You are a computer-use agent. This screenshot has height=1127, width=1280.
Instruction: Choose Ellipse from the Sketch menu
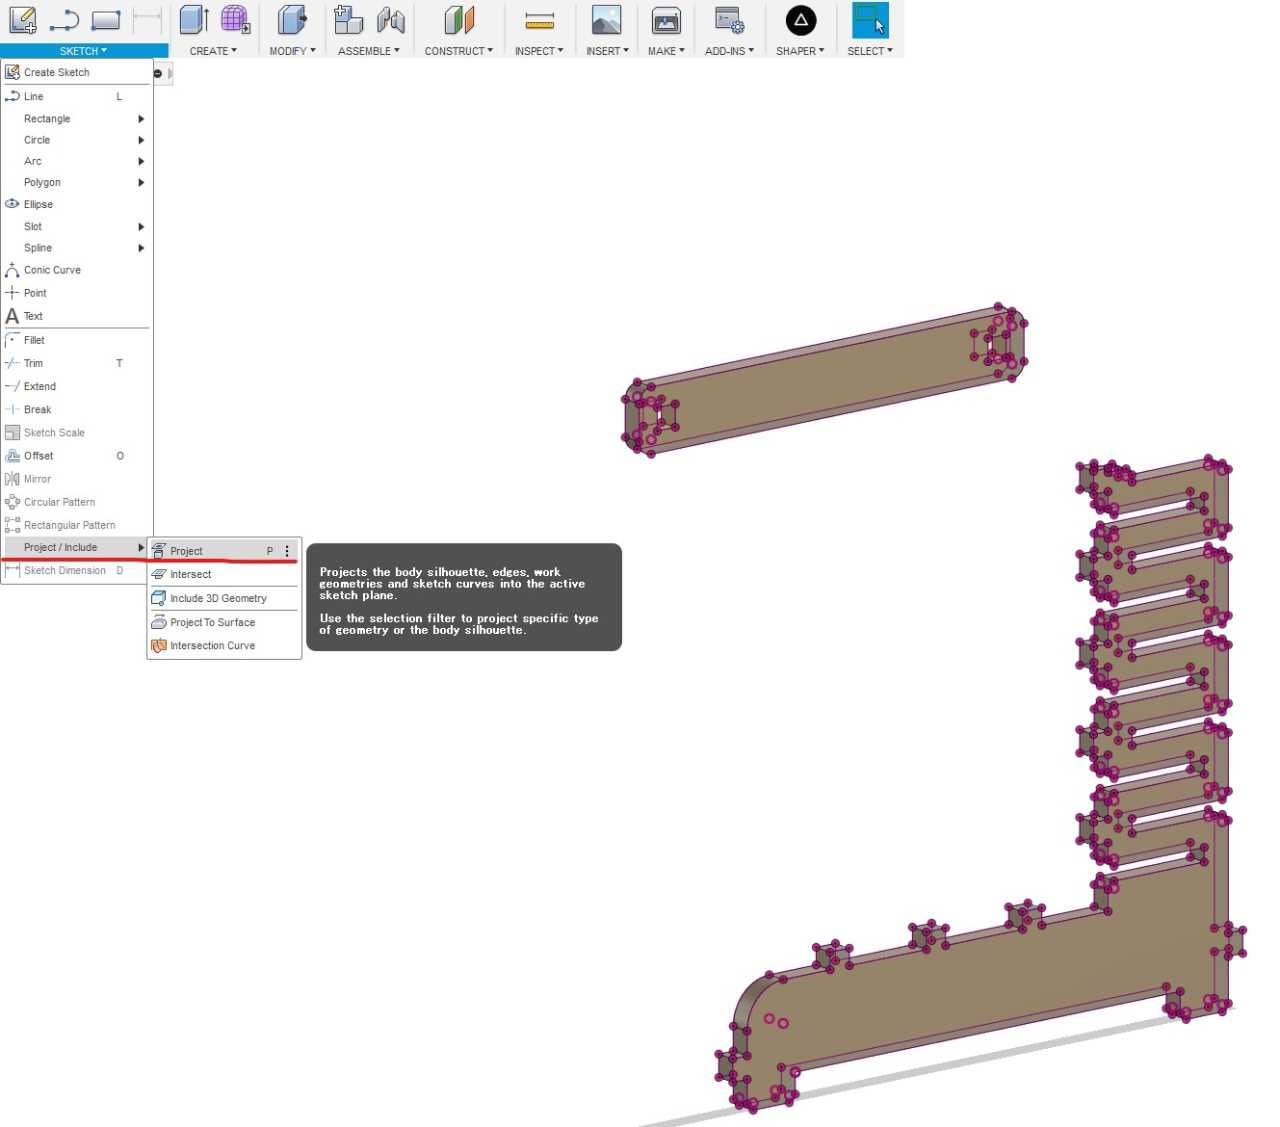click(77, 204)
